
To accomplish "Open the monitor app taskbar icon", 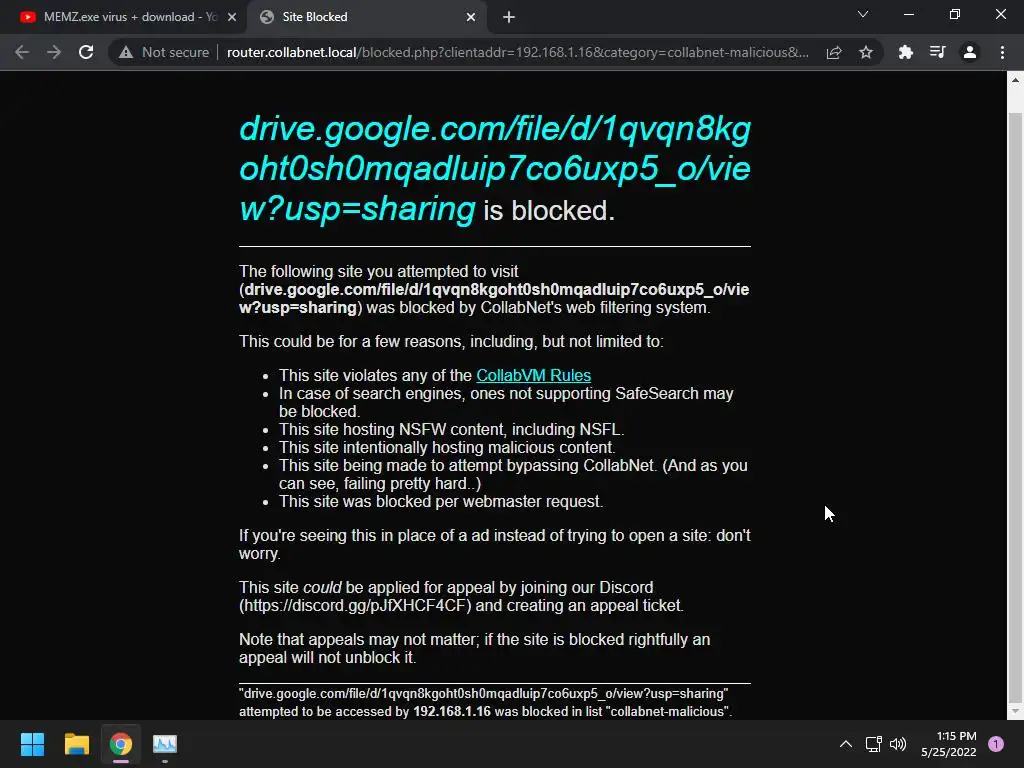I will click(165, 744).
